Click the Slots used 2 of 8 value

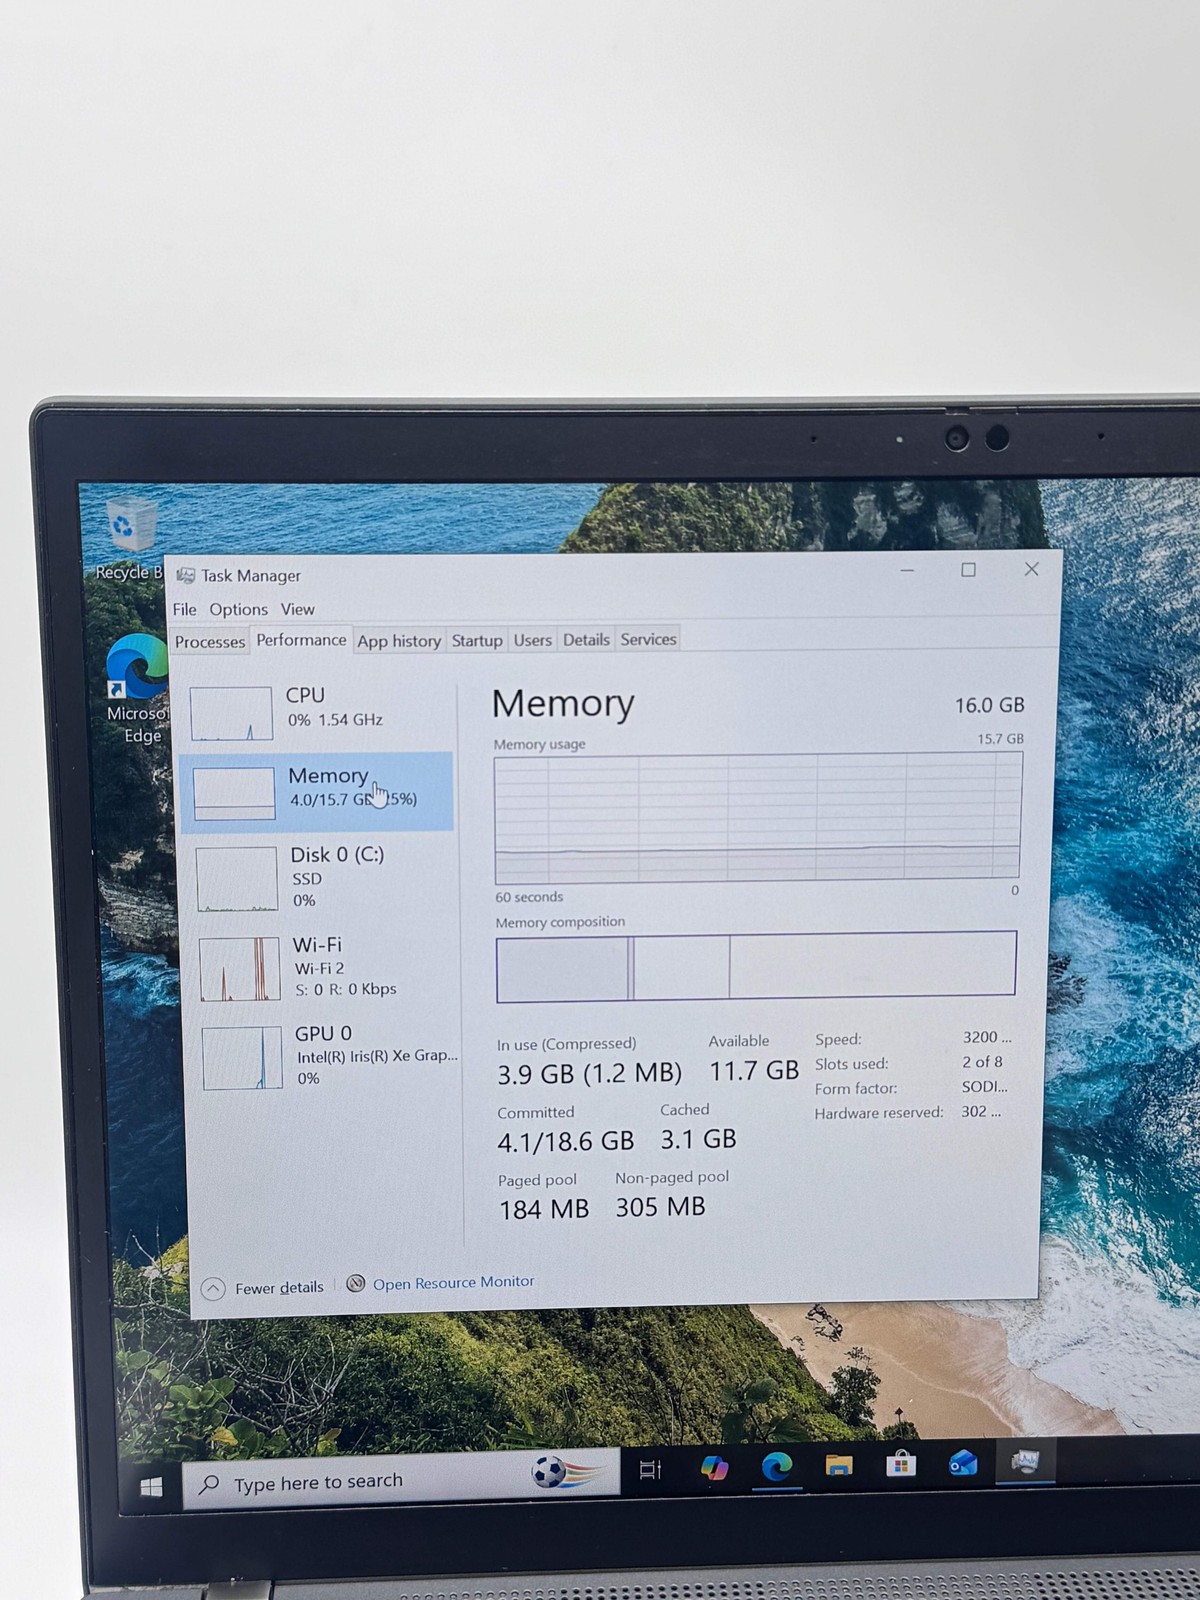982,1062
